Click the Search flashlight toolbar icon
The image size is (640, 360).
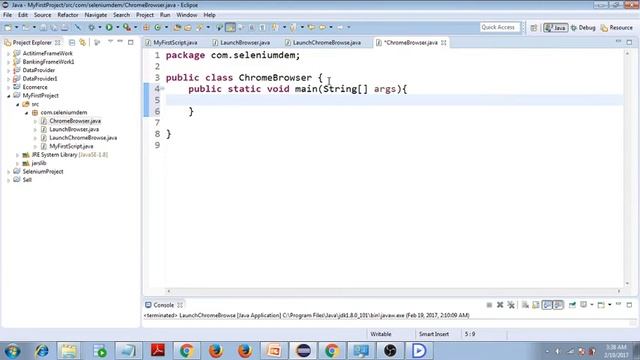200,27
